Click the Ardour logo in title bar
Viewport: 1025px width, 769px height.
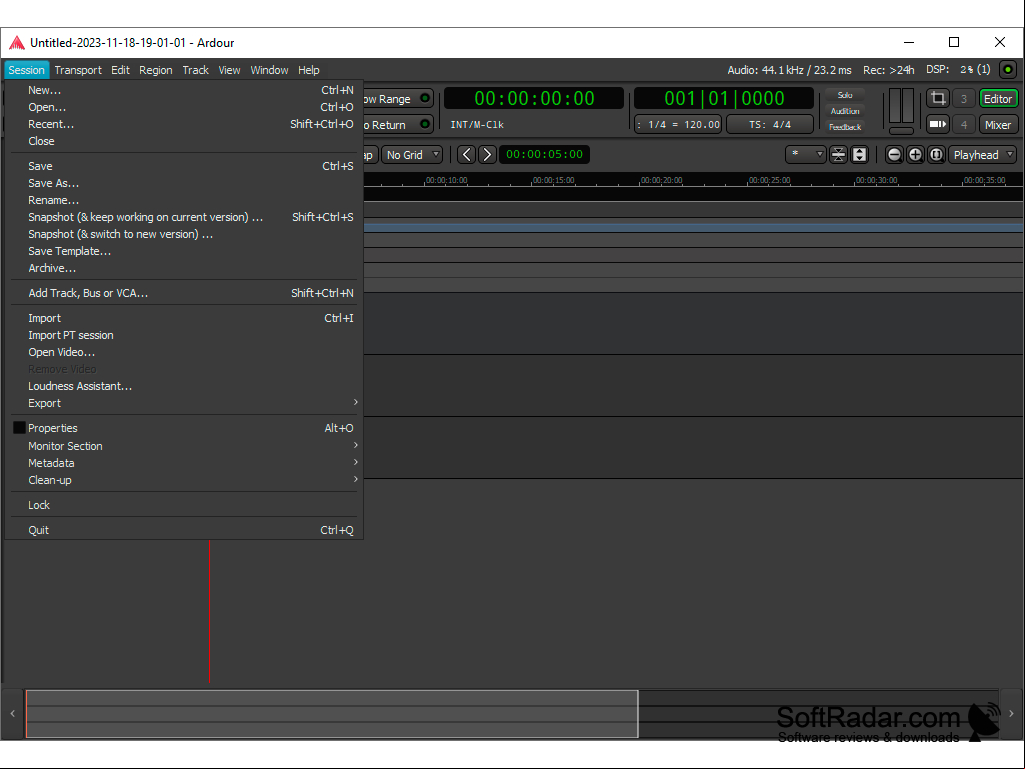pyautogui.click(x=17, y=43)
